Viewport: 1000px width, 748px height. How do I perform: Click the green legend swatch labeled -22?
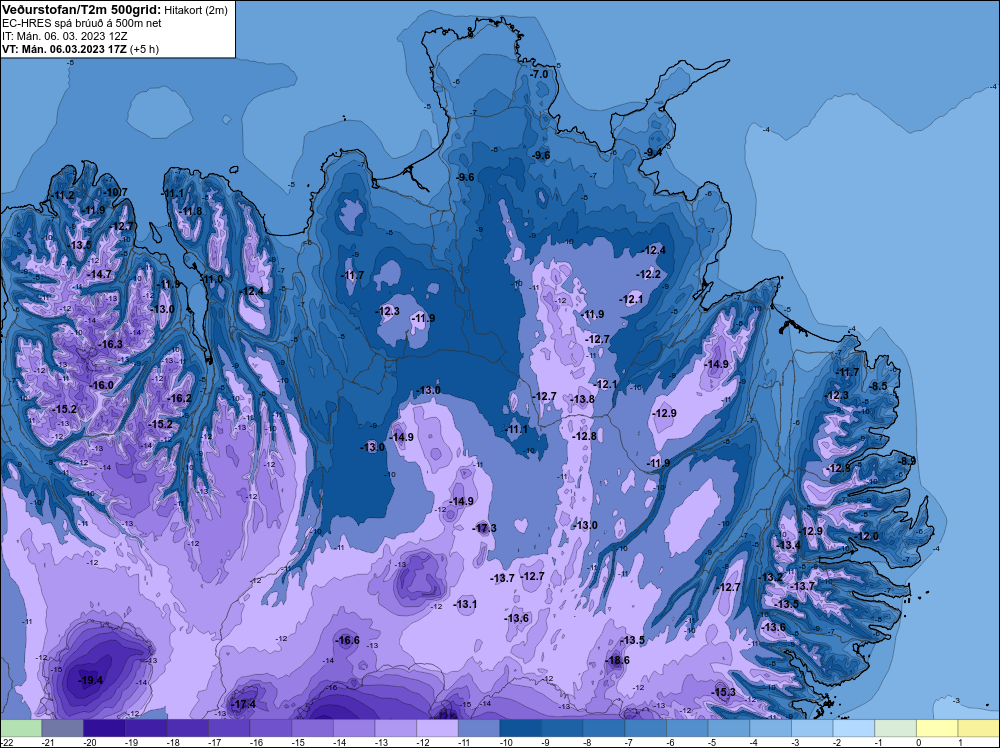21,728
